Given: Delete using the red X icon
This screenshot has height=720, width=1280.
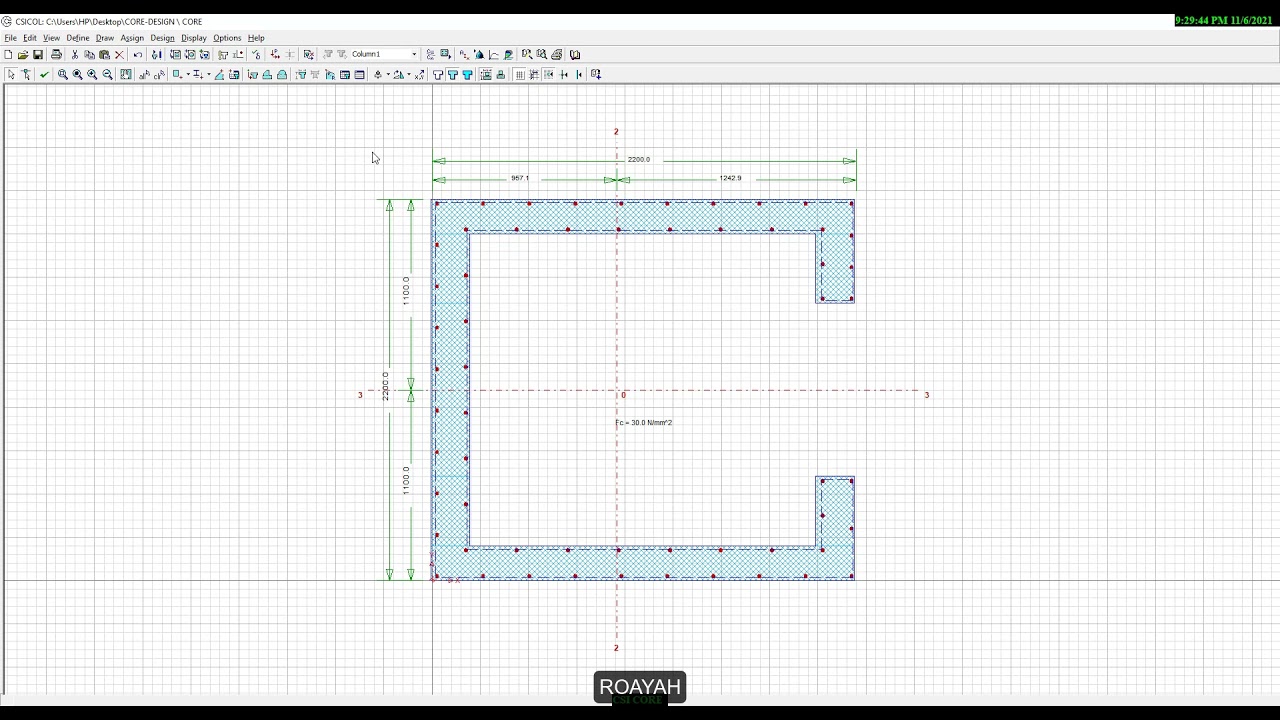Looking at the screenshot, I should coord(119,55).
